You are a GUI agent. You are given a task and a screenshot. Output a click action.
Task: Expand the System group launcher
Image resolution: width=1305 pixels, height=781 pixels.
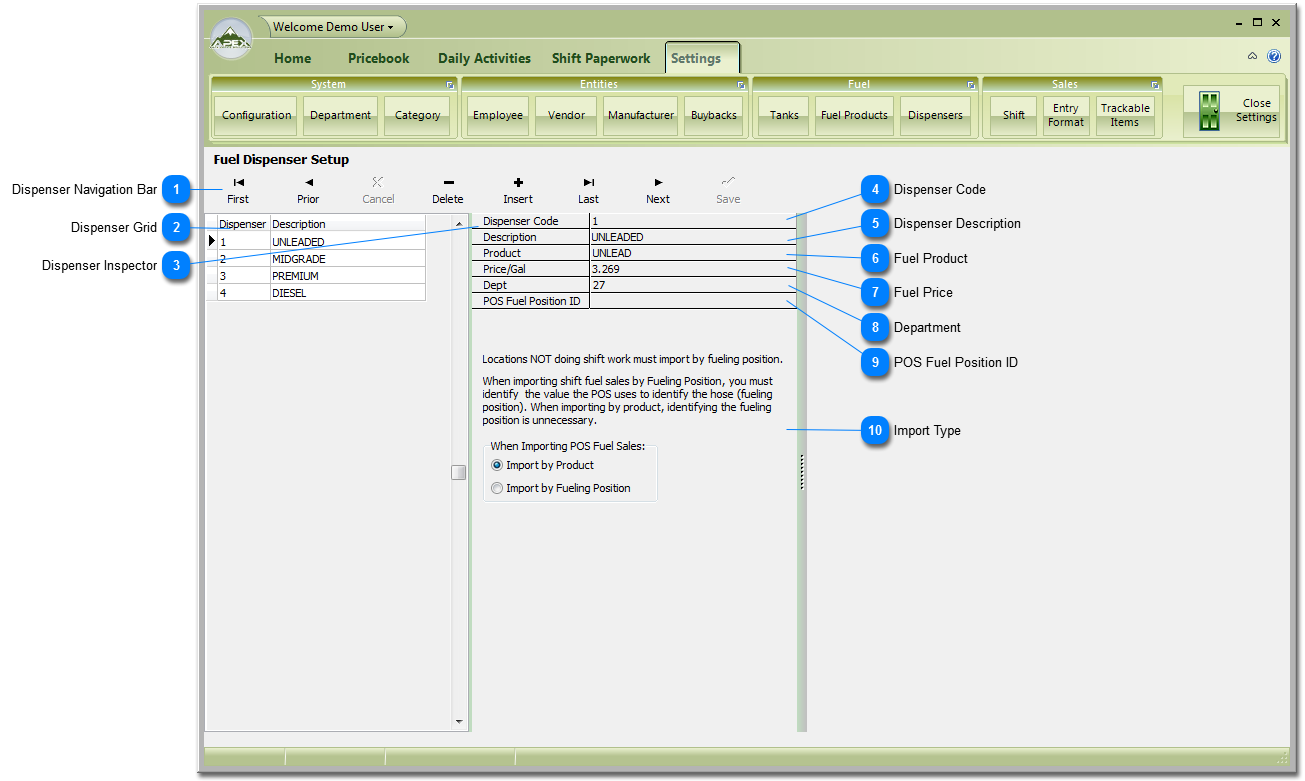click(450, 85)
